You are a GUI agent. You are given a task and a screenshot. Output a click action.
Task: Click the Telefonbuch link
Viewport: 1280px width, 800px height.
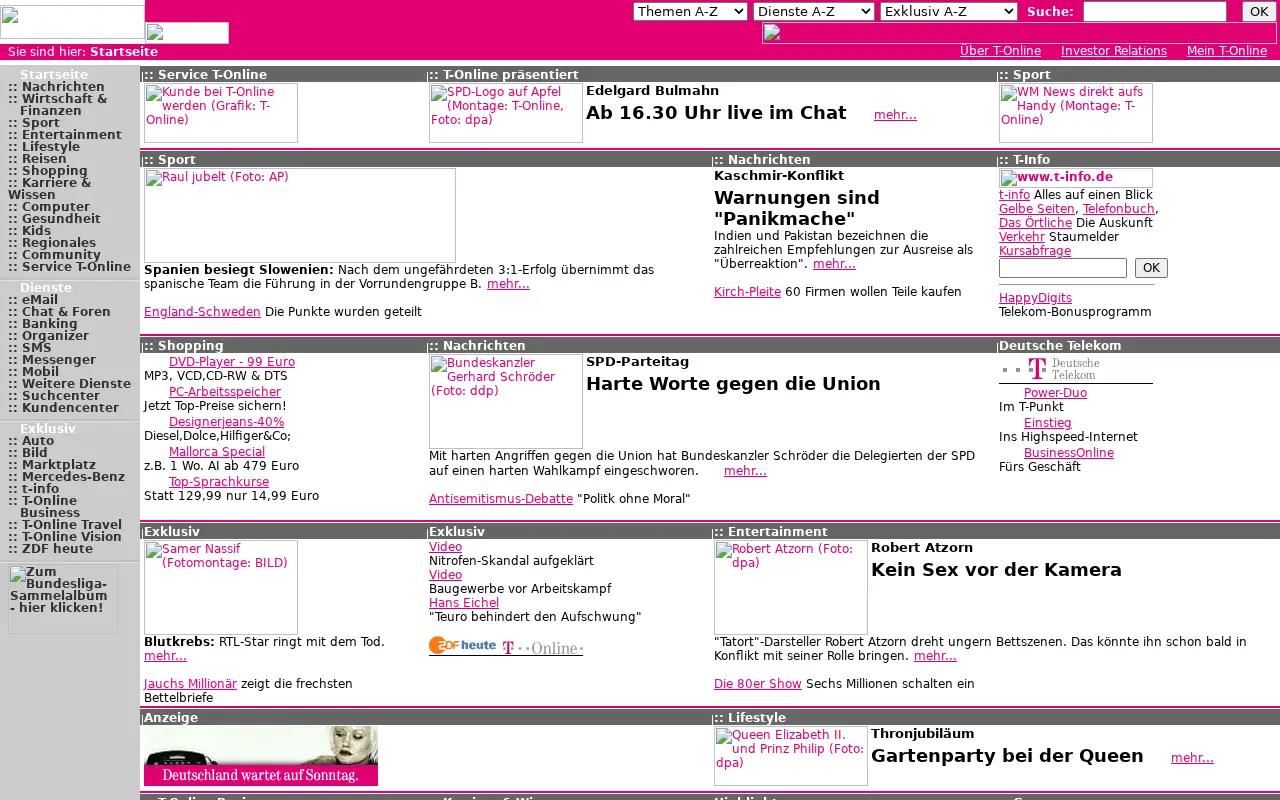coord(1119,209)
